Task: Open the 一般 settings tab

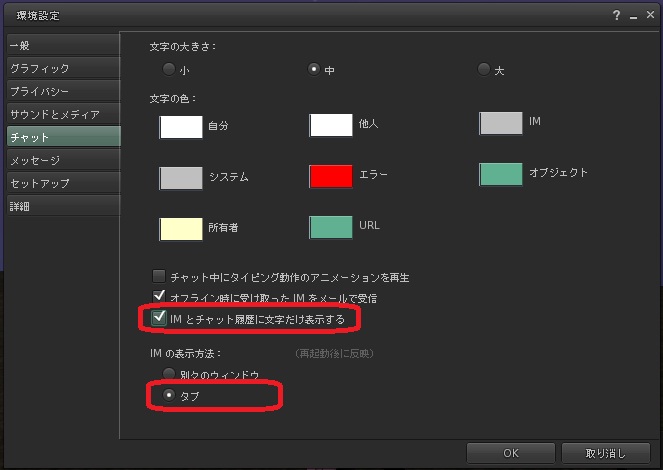Action: click(60, 46)
